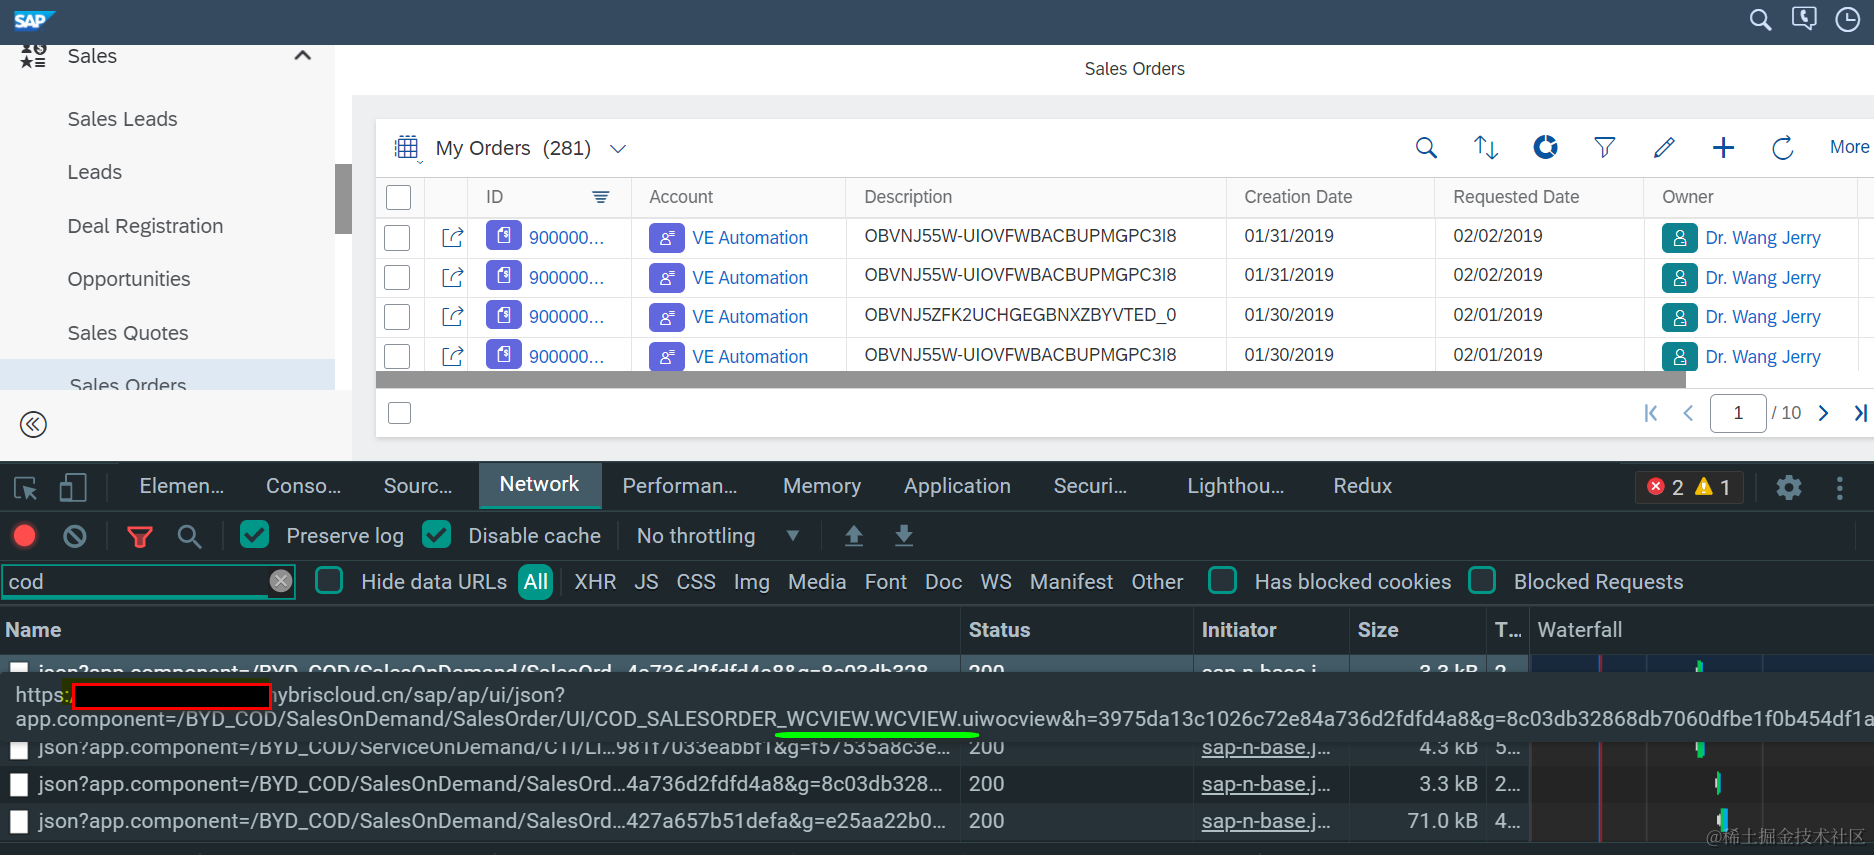
Task: Enable Hide data URLs checkbox
Action: [329, 580]
